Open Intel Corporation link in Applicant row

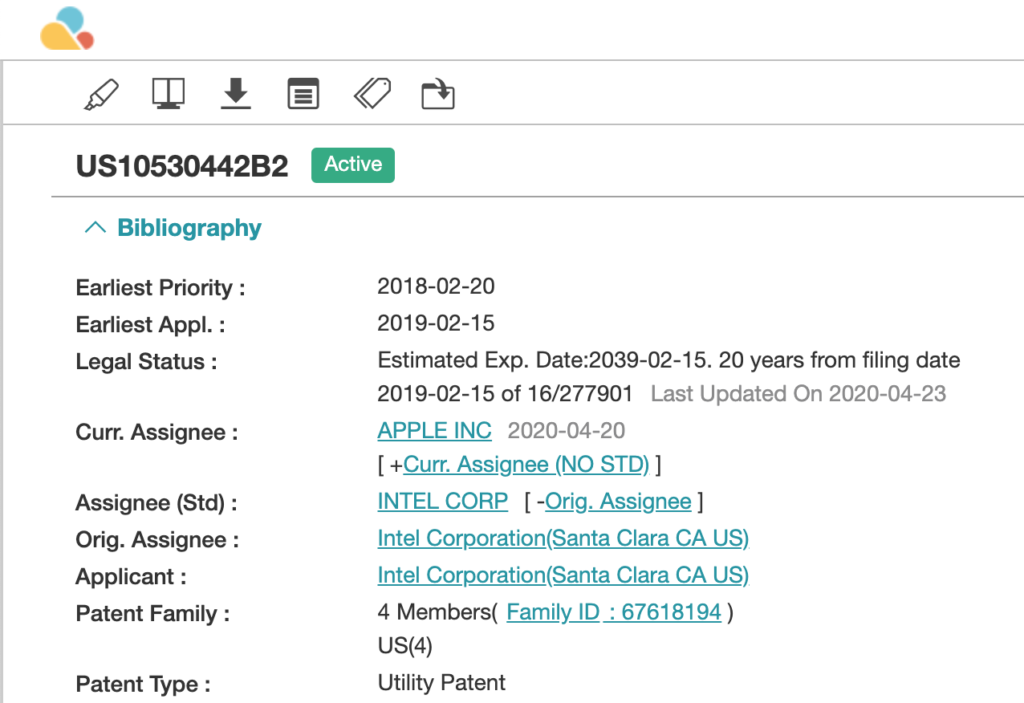[562, 575]
